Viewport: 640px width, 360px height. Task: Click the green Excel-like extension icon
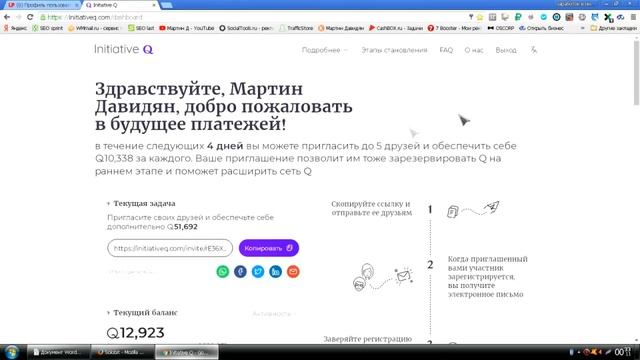click(608, 17)
